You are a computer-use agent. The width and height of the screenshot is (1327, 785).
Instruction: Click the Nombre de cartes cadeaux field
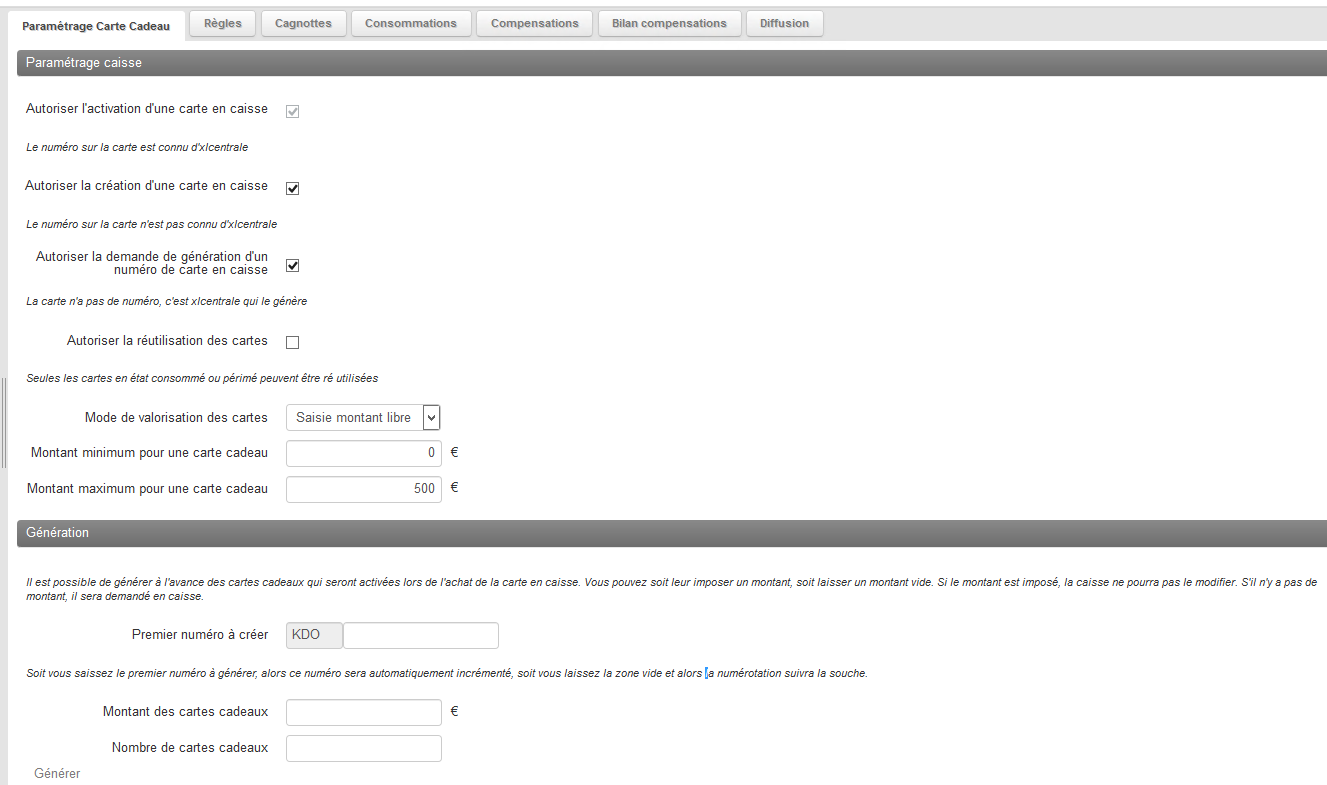364,748
